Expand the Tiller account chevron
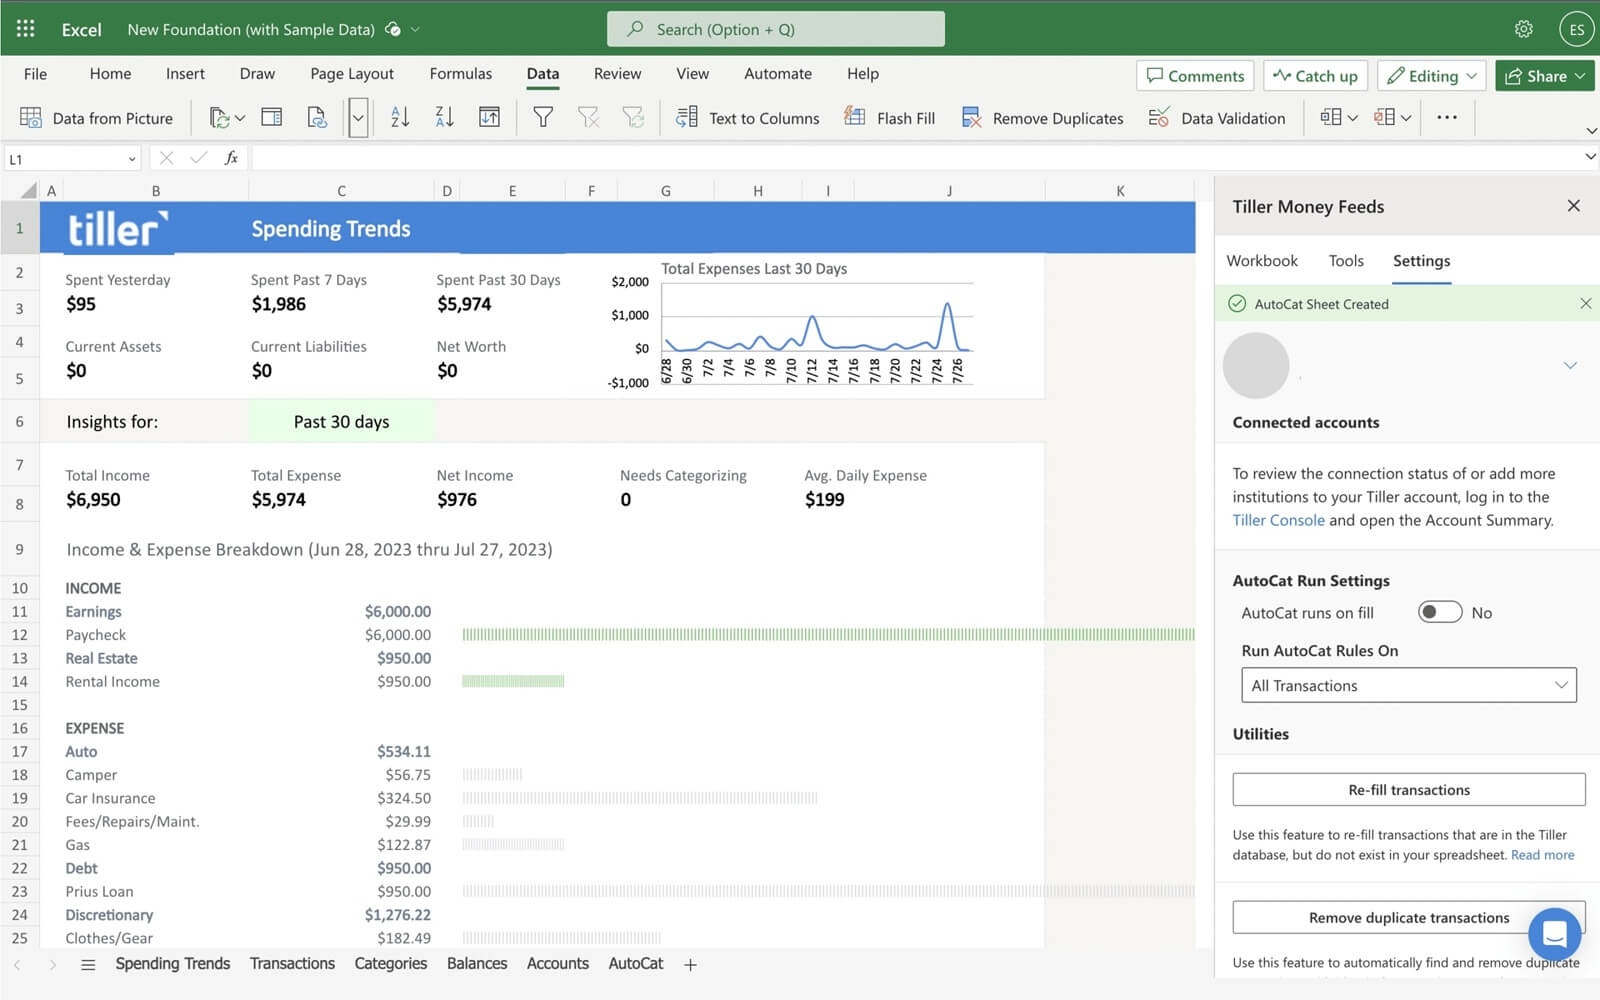The image size is (1600, 1000). click(x=1570, y=365)
